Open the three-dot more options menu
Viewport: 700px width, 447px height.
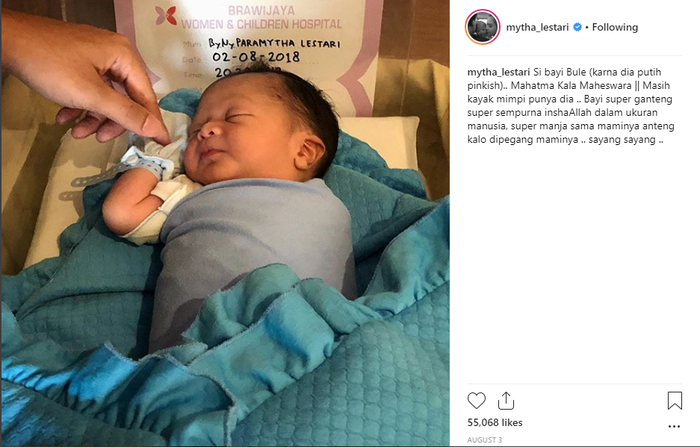click(x=674, y=426)
